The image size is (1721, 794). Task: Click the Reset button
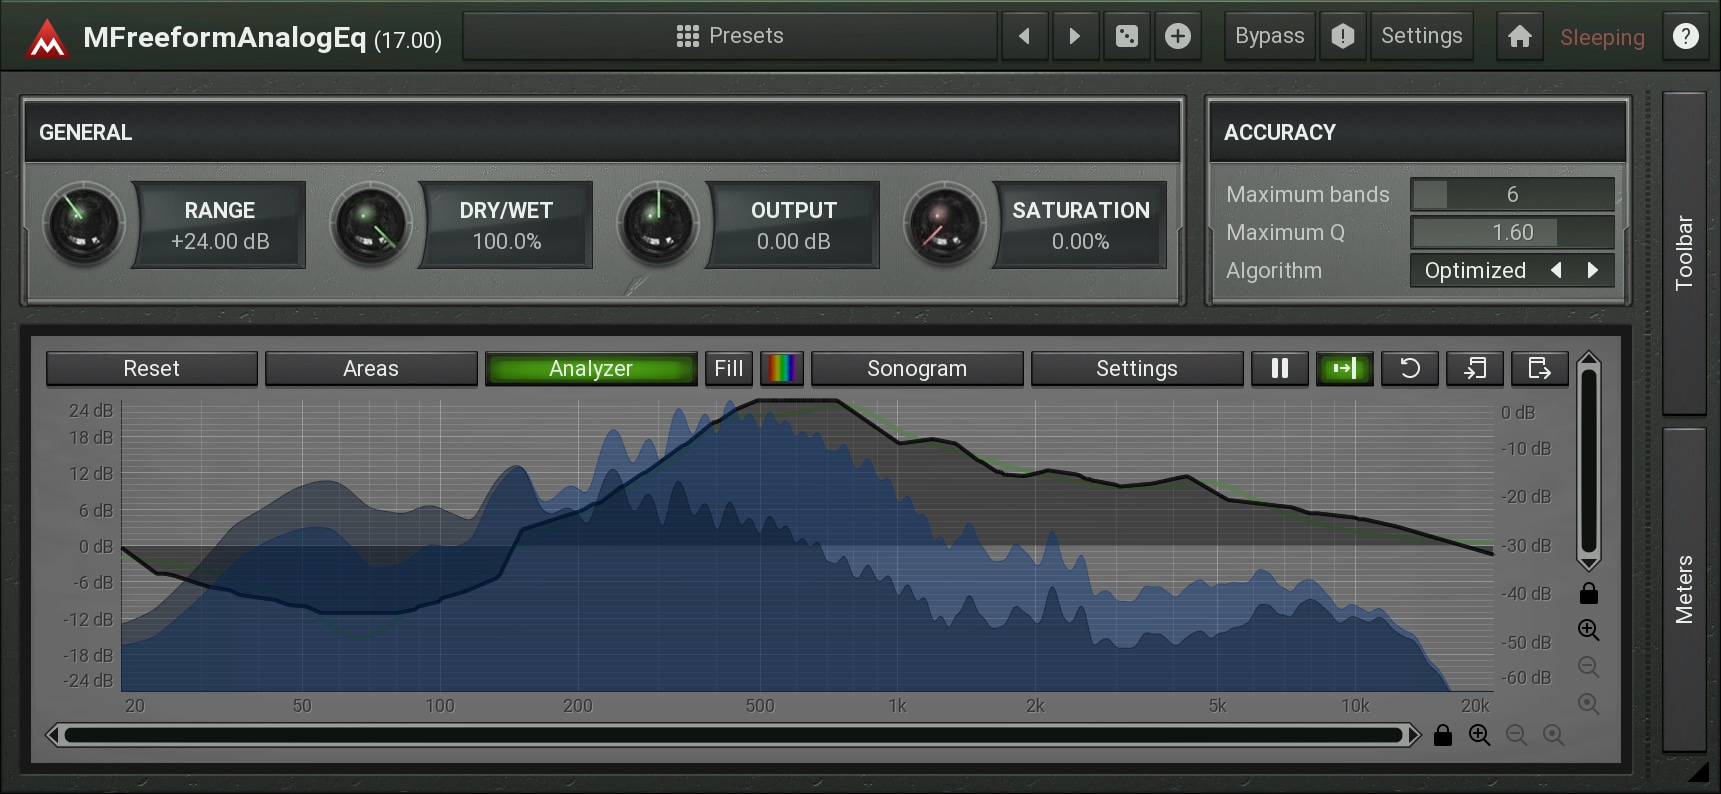(151, 369)
